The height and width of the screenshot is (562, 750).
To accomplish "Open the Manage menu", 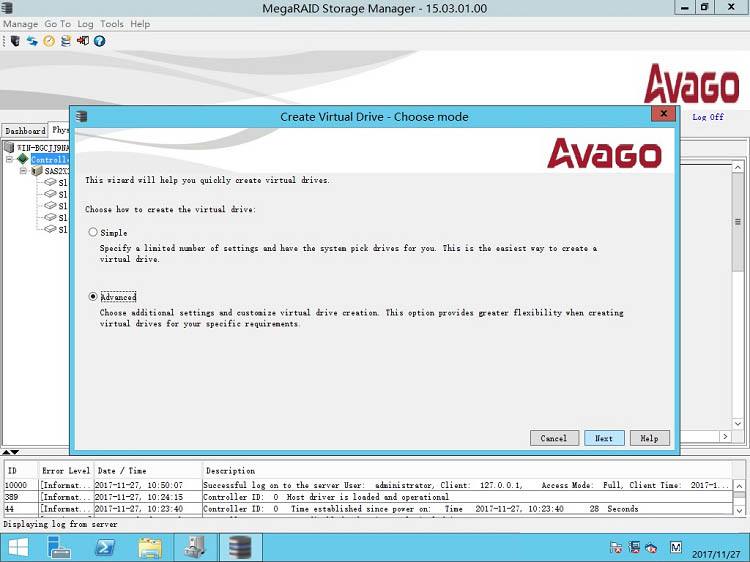I will (21, 24).
